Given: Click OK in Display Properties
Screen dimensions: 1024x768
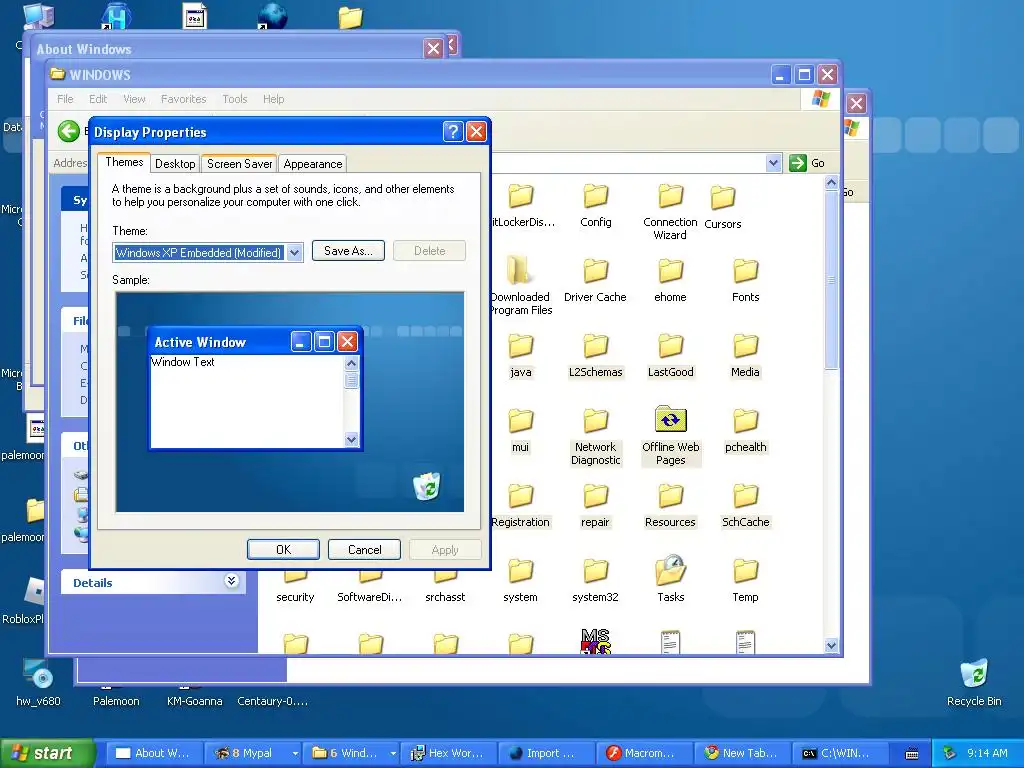Looking at the screenshot, I should (x=283, y=550).
